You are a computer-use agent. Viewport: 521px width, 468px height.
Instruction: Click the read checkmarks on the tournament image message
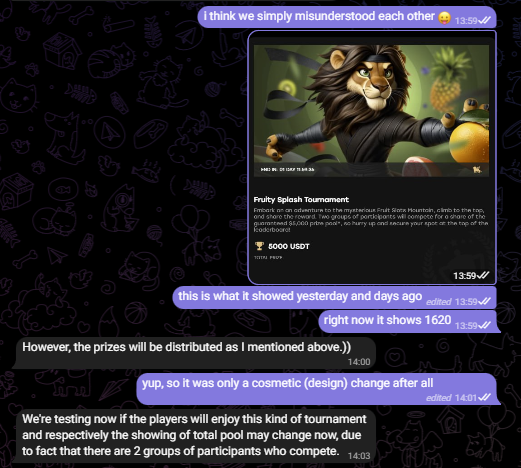(x=484, y=275)
